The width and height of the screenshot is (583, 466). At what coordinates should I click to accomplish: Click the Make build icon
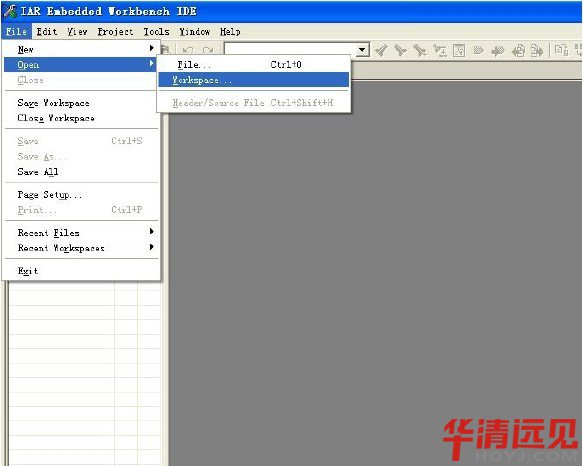point(579,50)
